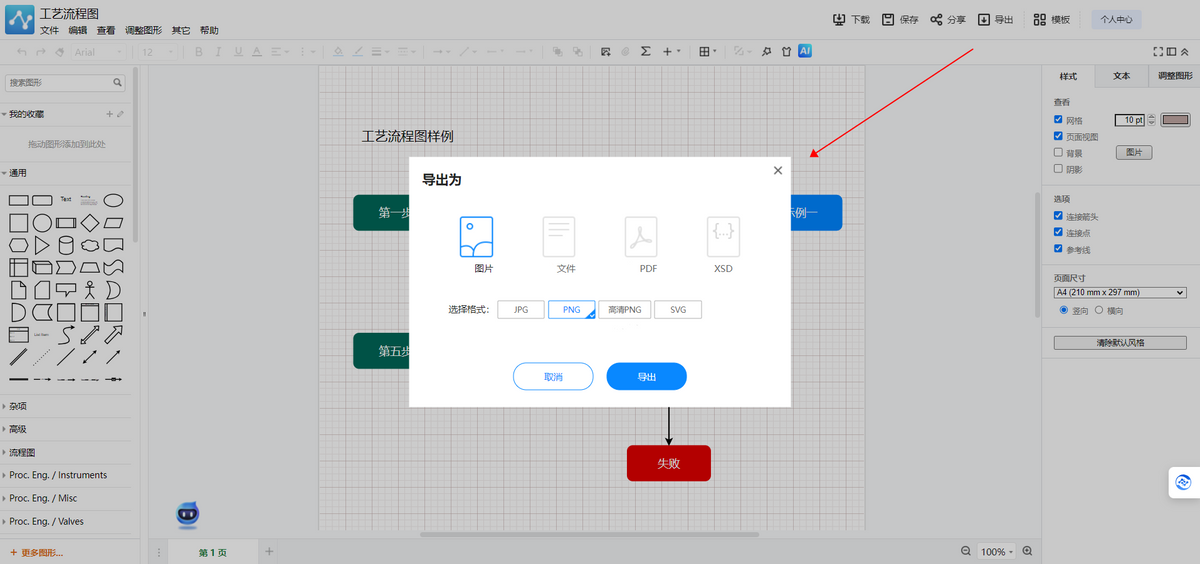Select PNG format
Viewport: 1200px width, 564px height.
coord(572,310)
